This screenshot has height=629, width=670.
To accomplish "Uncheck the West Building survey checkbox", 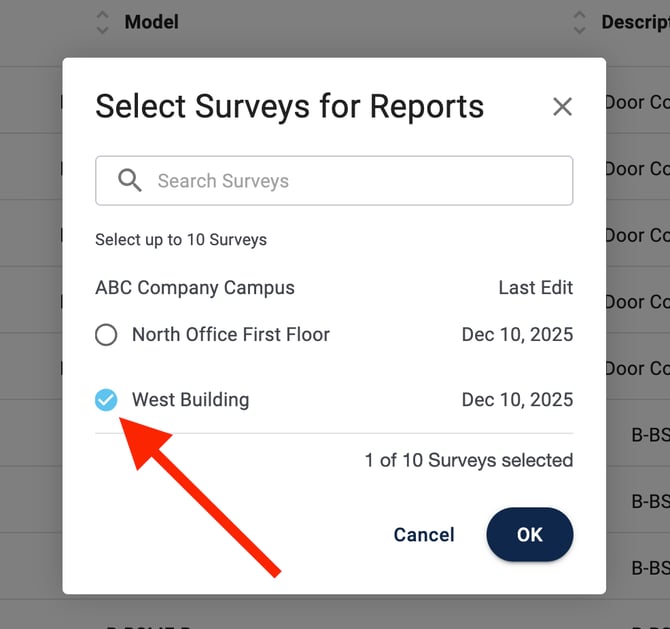I will tap(106, 400).
